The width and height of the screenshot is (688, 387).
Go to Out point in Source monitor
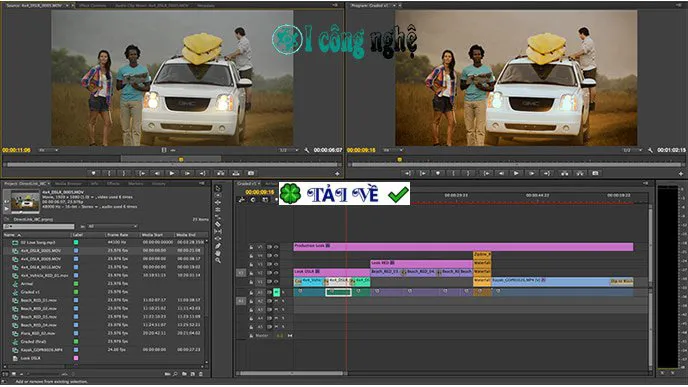coord(203,173)
